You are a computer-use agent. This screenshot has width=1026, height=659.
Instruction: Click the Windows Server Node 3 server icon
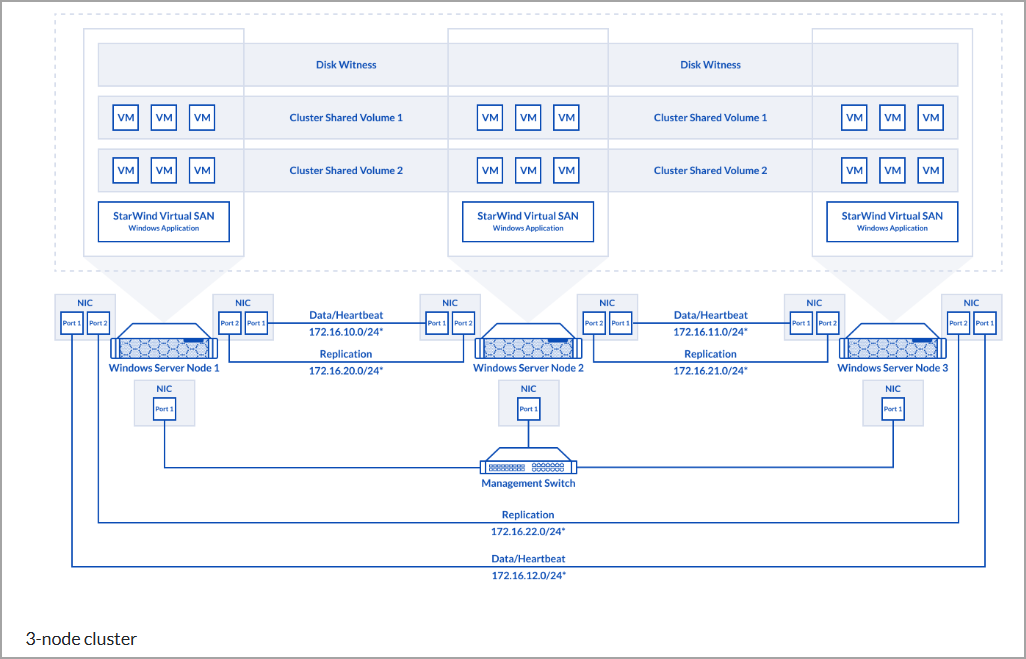pyautogui.click(x=892, y=348)
